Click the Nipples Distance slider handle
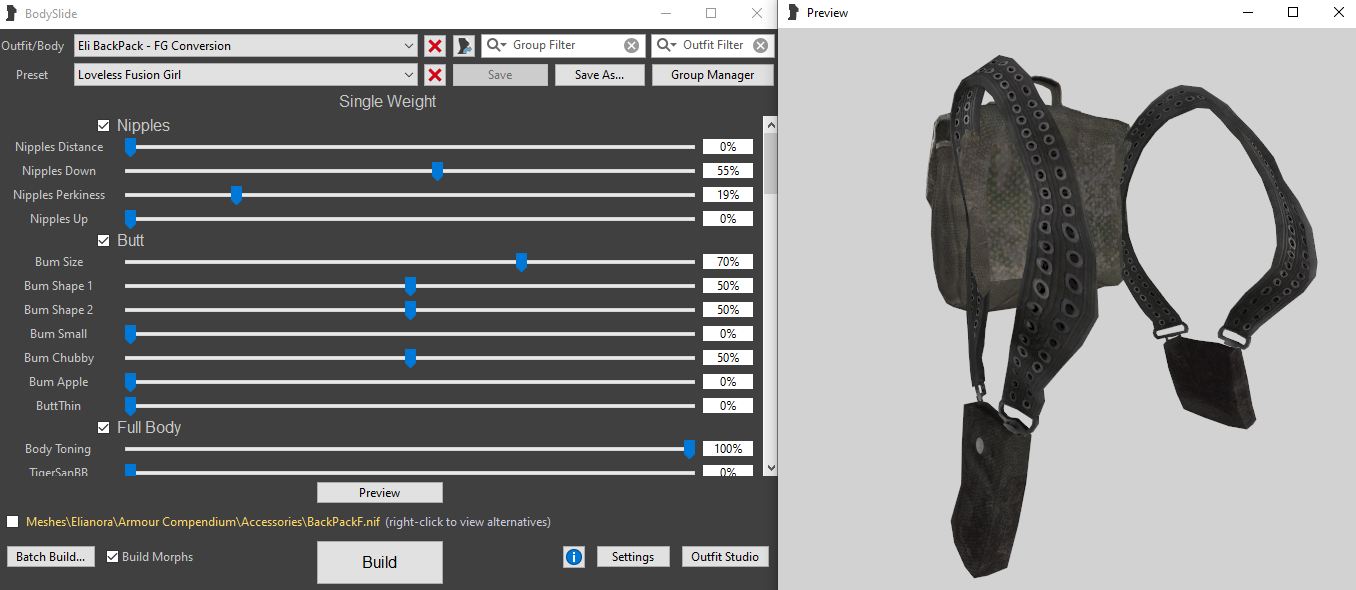Screen dimensions: 1356x590 (x=130, y=148)
